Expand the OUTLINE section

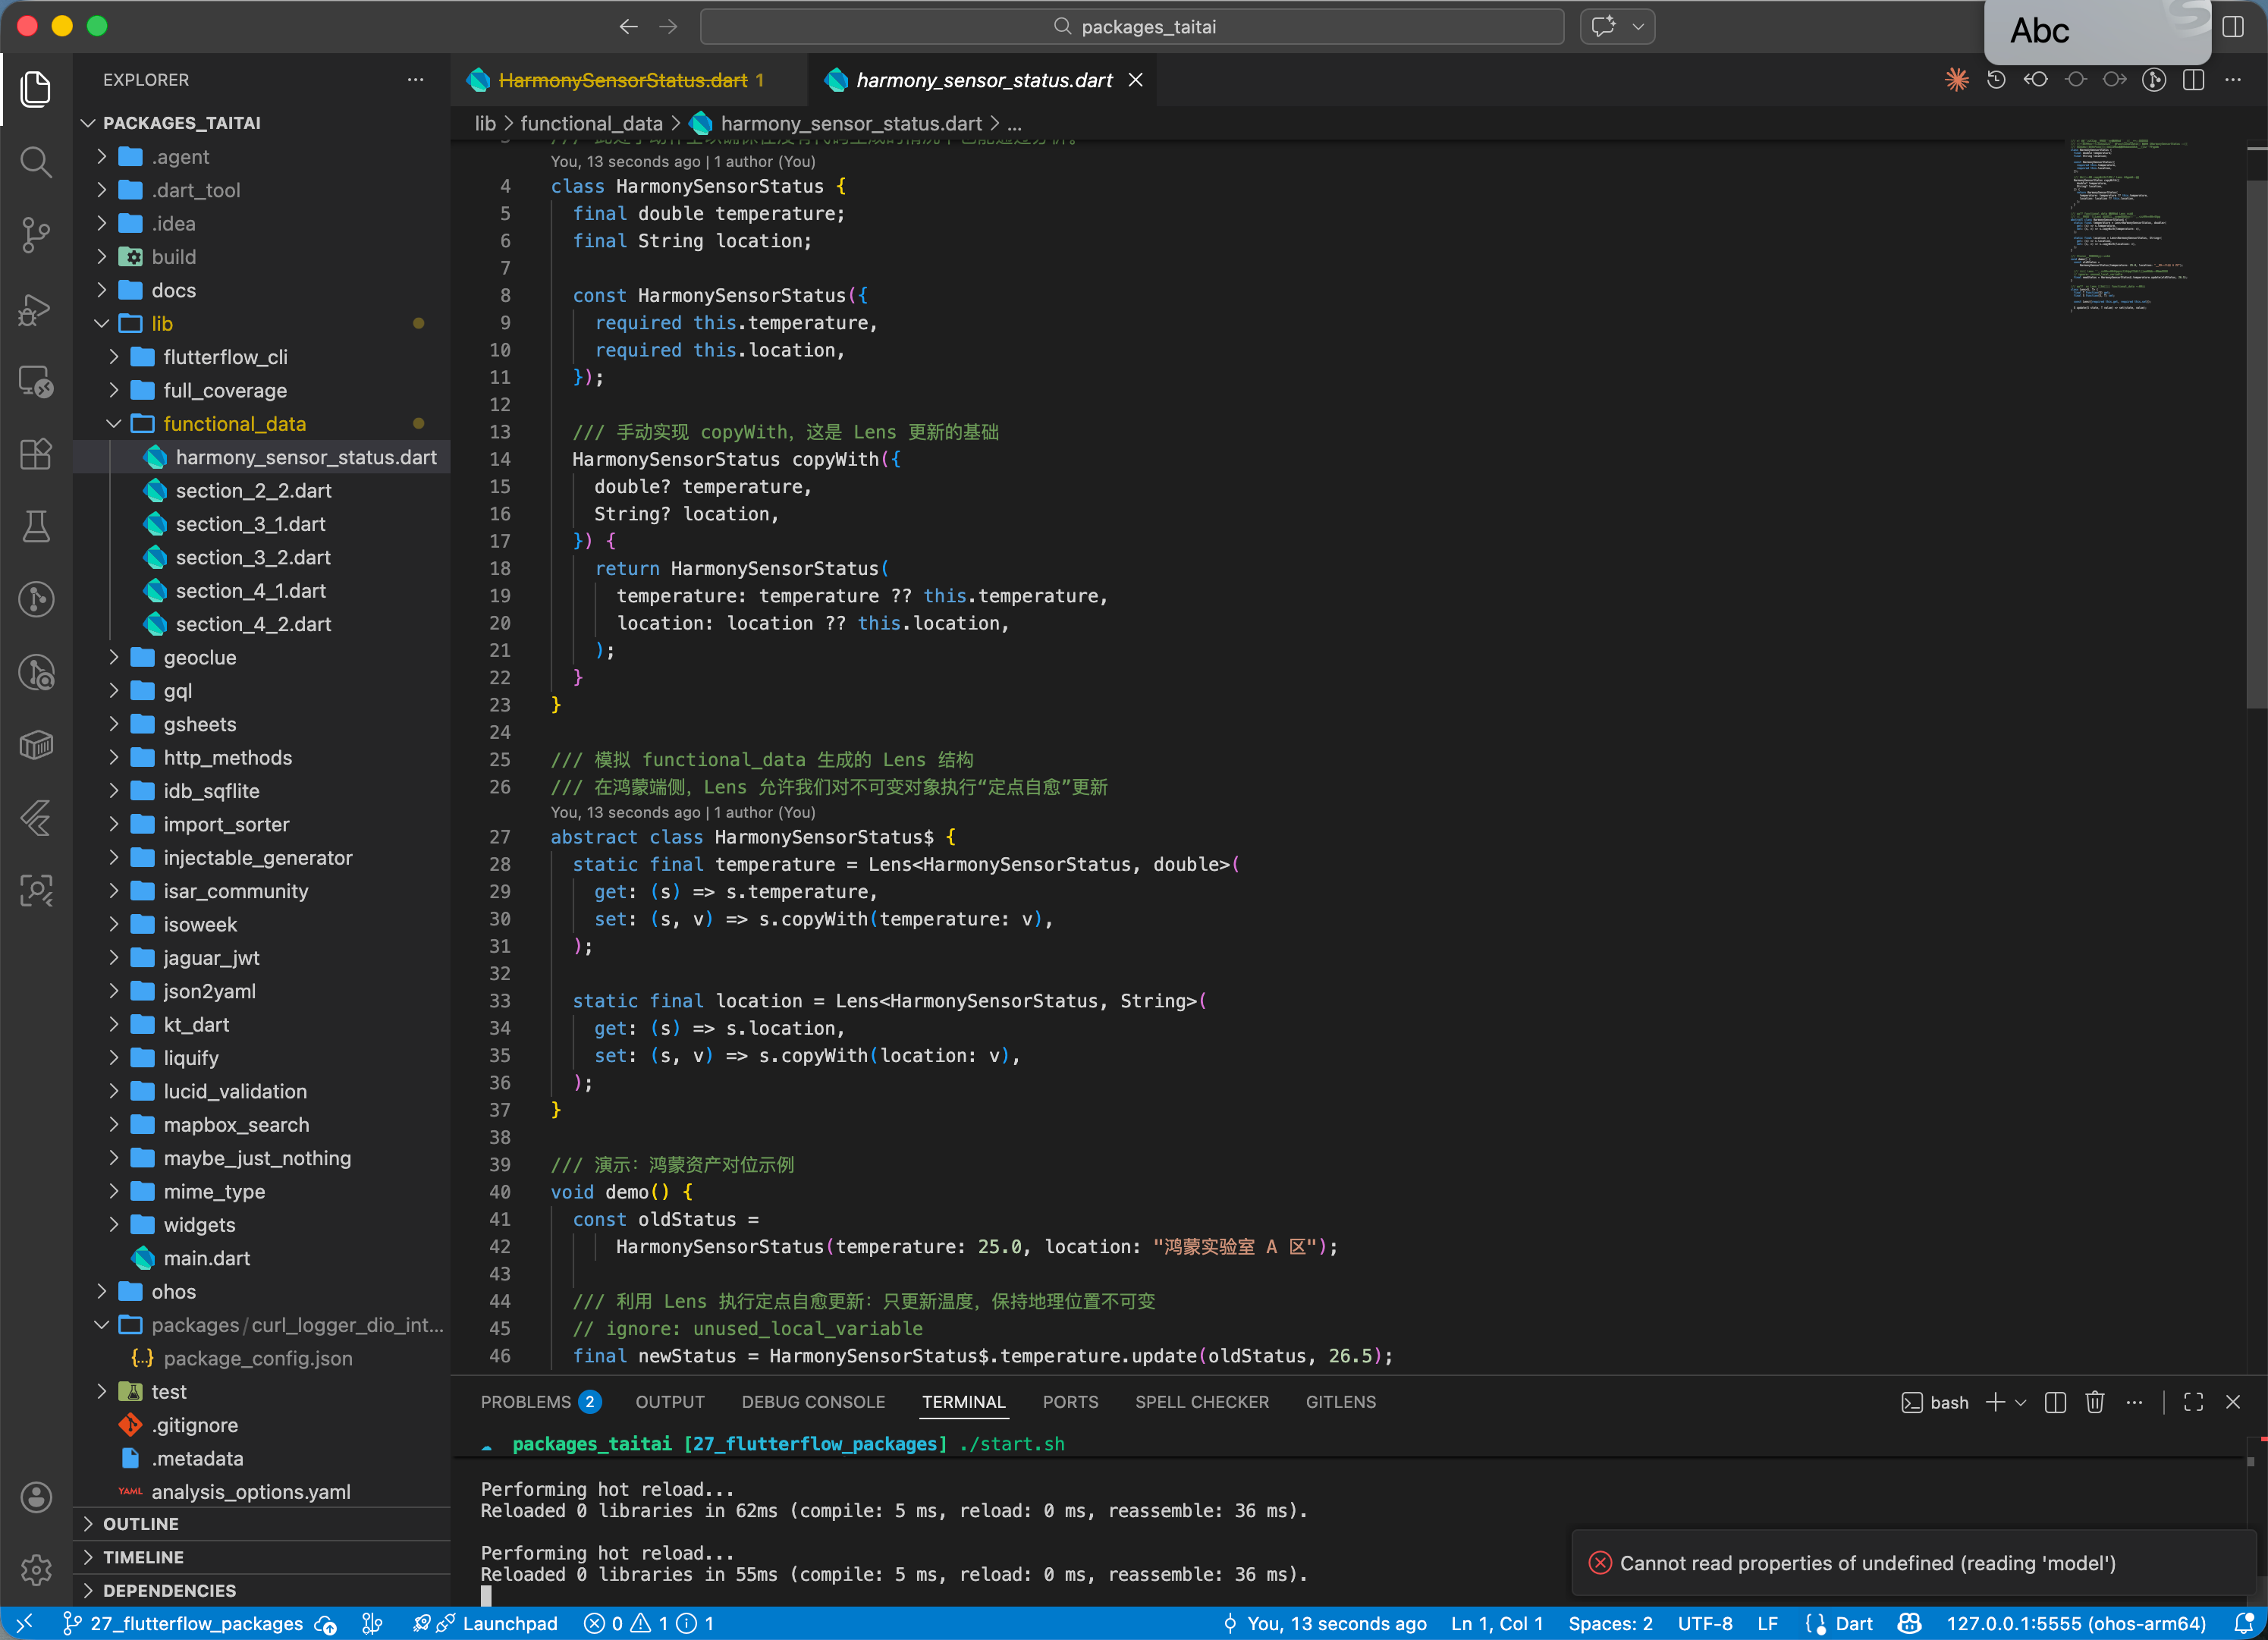tap(141, 1523)
